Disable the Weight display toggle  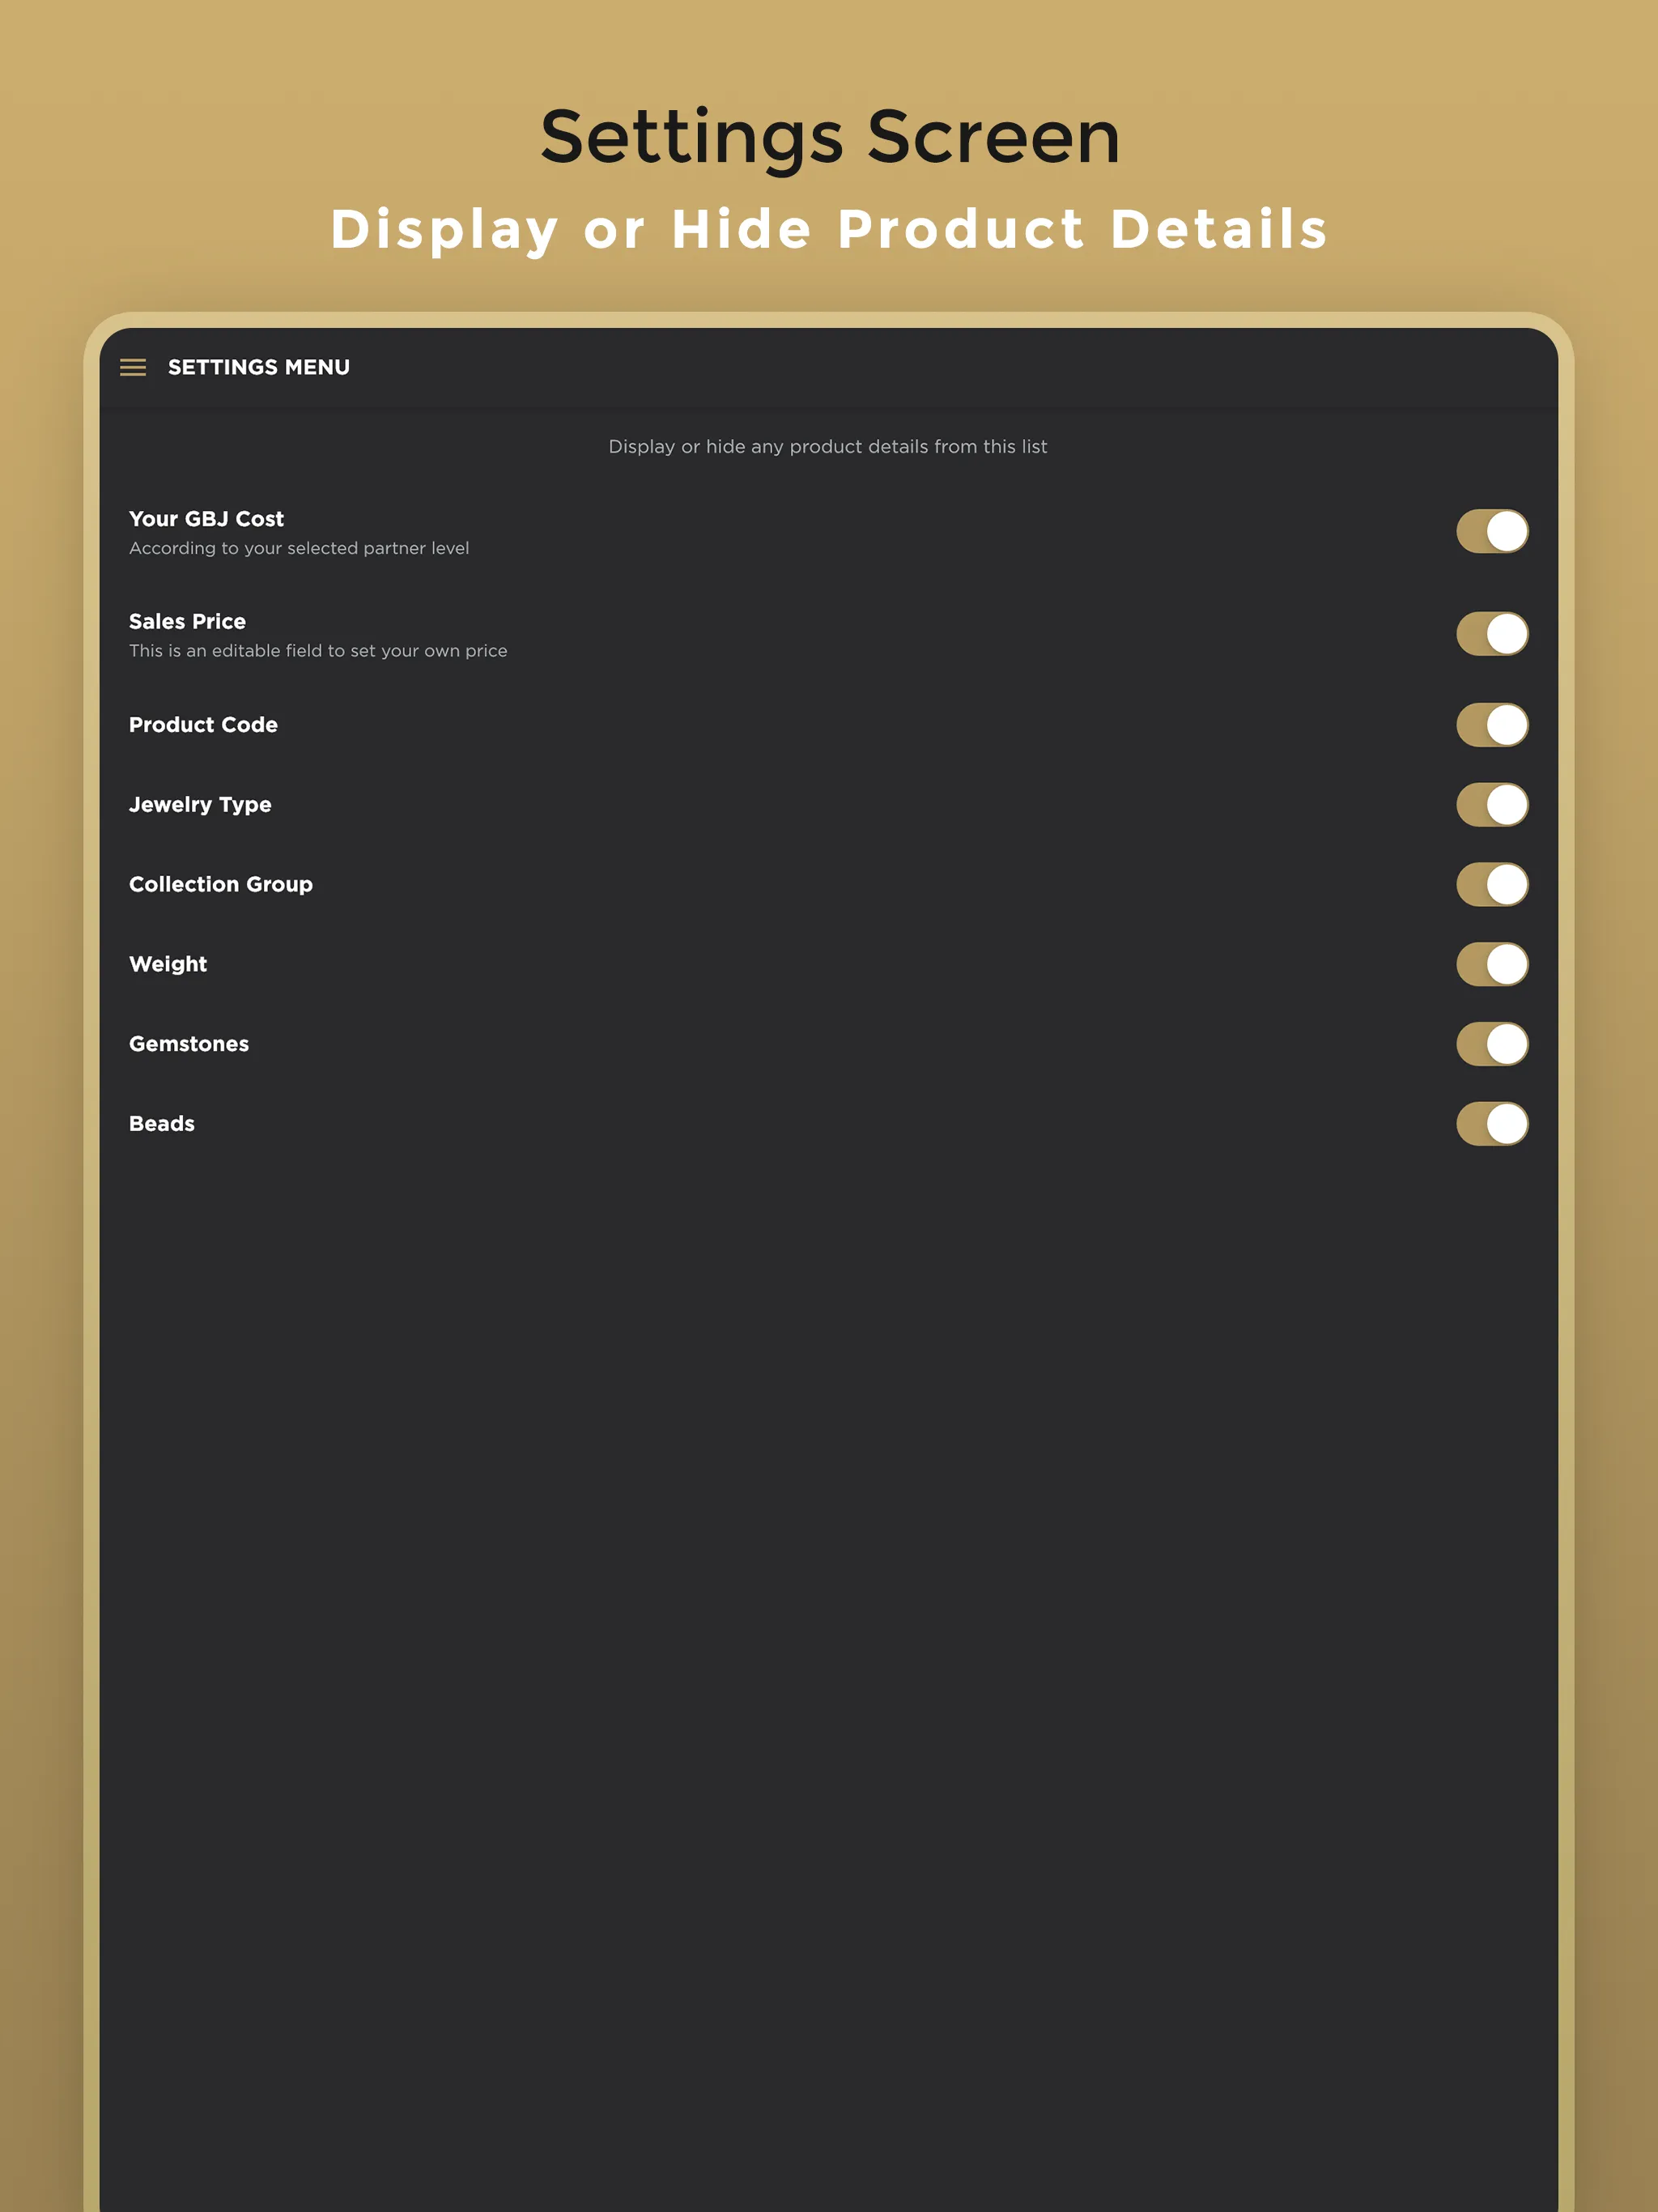coord(1489,963)
